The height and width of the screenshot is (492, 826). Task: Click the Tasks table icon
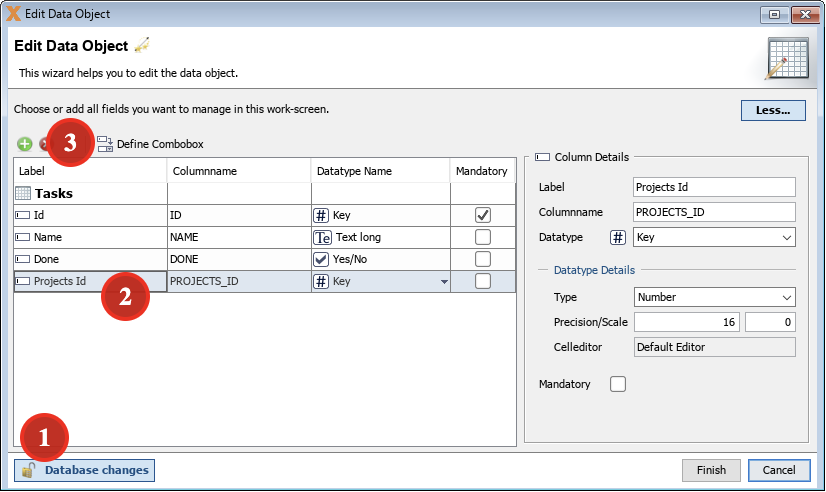23,193
